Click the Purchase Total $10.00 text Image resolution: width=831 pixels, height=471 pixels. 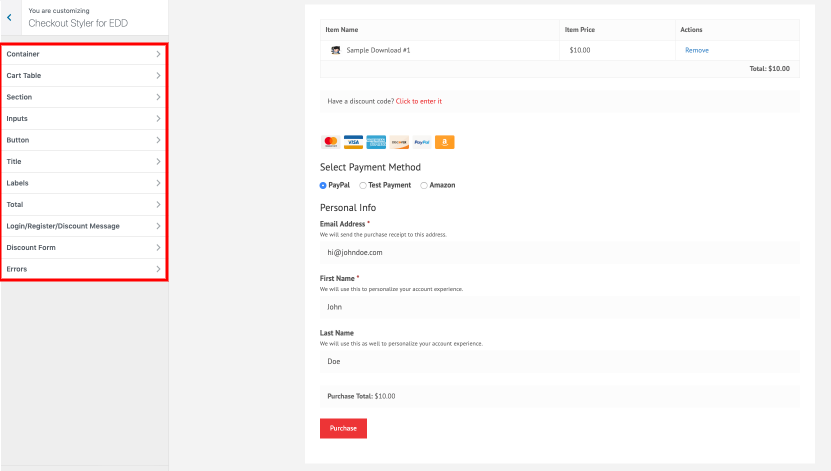tap(361, 396)
